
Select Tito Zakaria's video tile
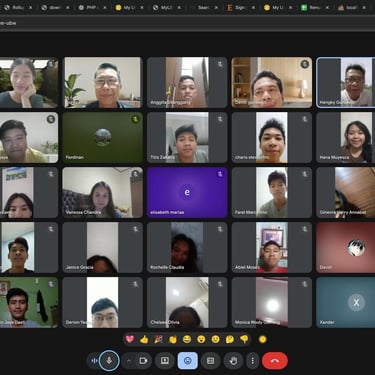[187, 137]
